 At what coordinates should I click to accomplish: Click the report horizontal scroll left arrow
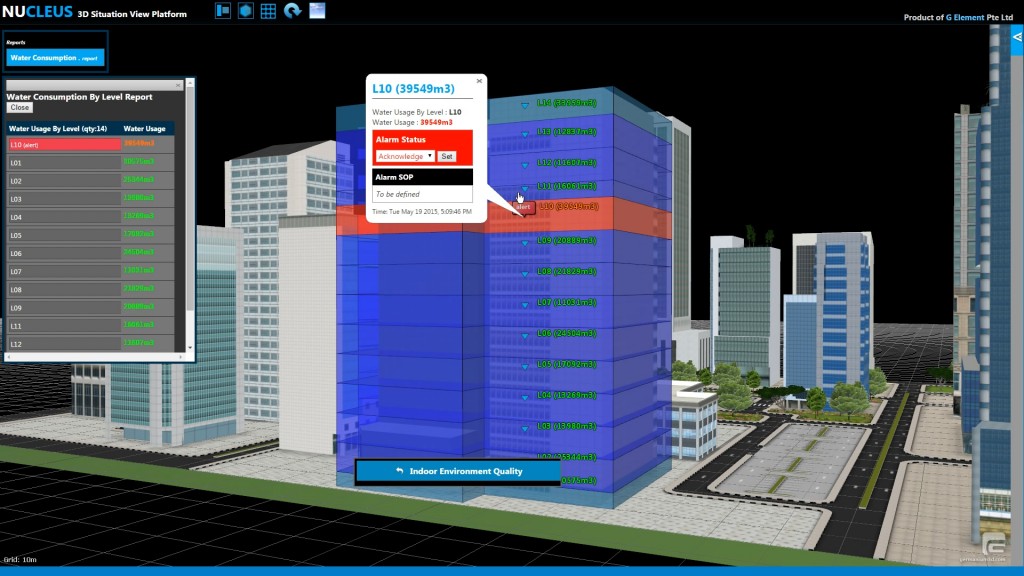pos(8,357)
